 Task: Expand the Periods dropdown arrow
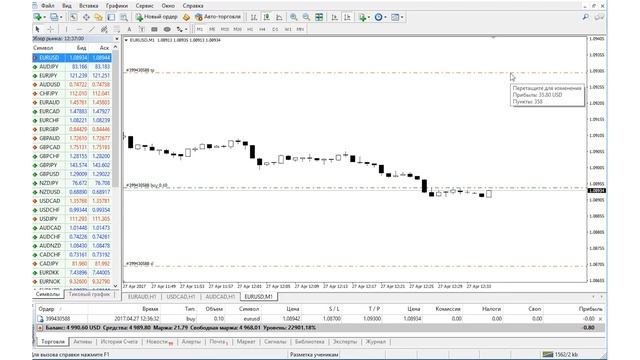point(385,17)
